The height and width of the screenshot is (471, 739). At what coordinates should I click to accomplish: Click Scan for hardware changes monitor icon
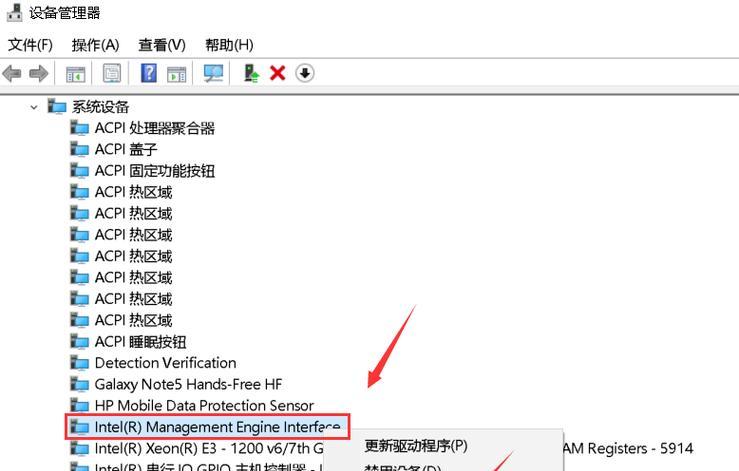(213, 73)
